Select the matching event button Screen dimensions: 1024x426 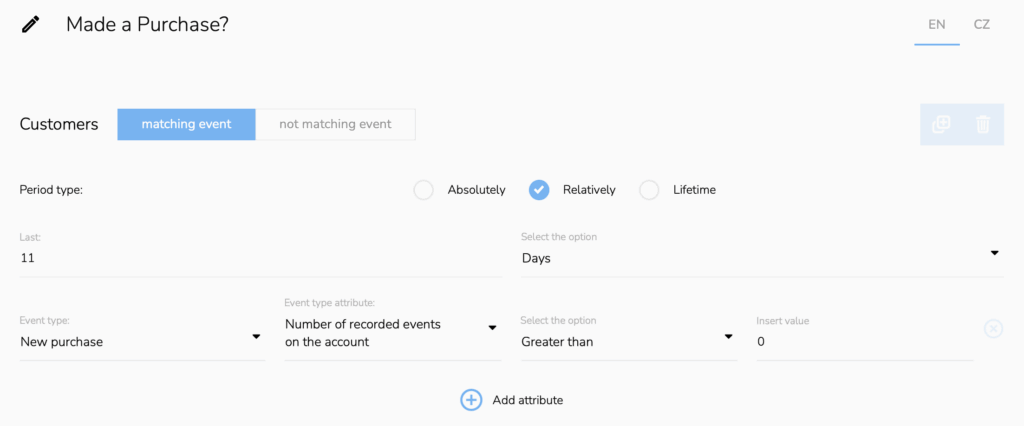[x=186, y=124]
